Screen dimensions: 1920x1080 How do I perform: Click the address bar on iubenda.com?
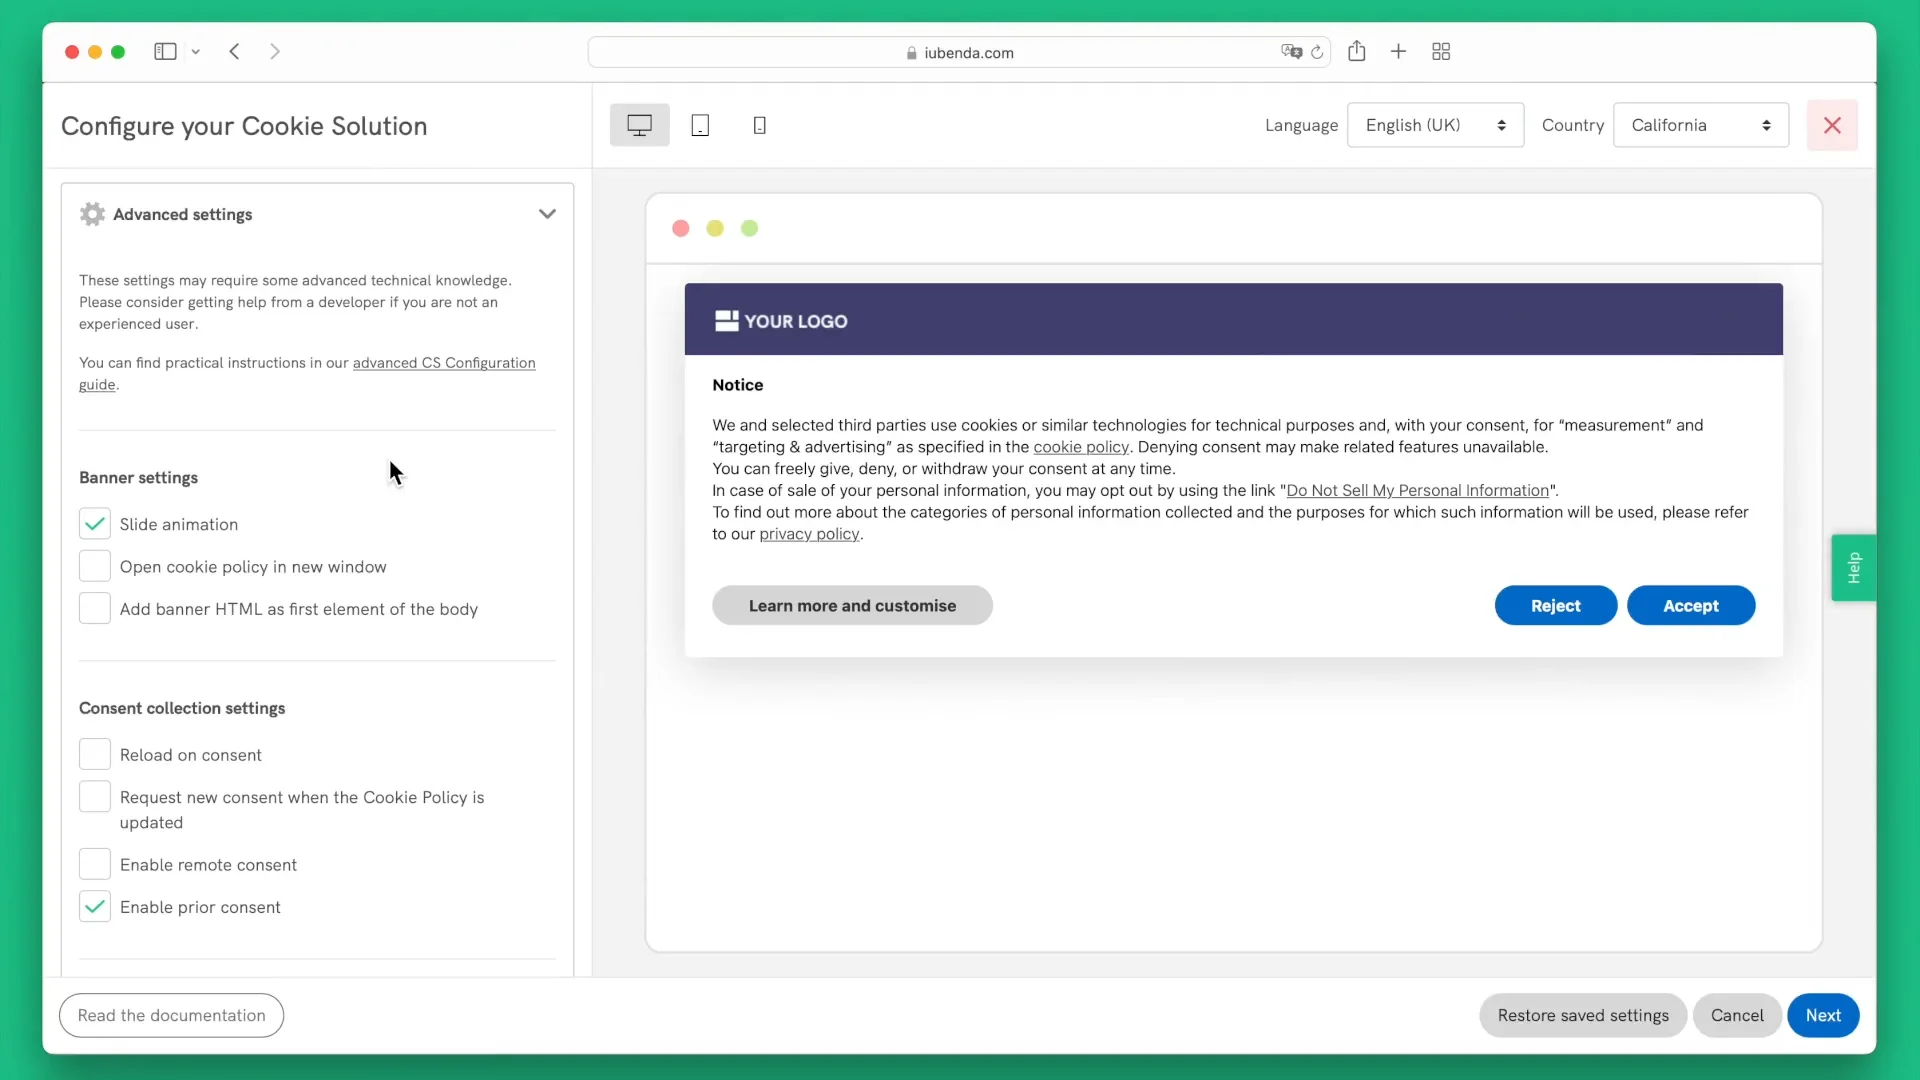pos(960,51)
